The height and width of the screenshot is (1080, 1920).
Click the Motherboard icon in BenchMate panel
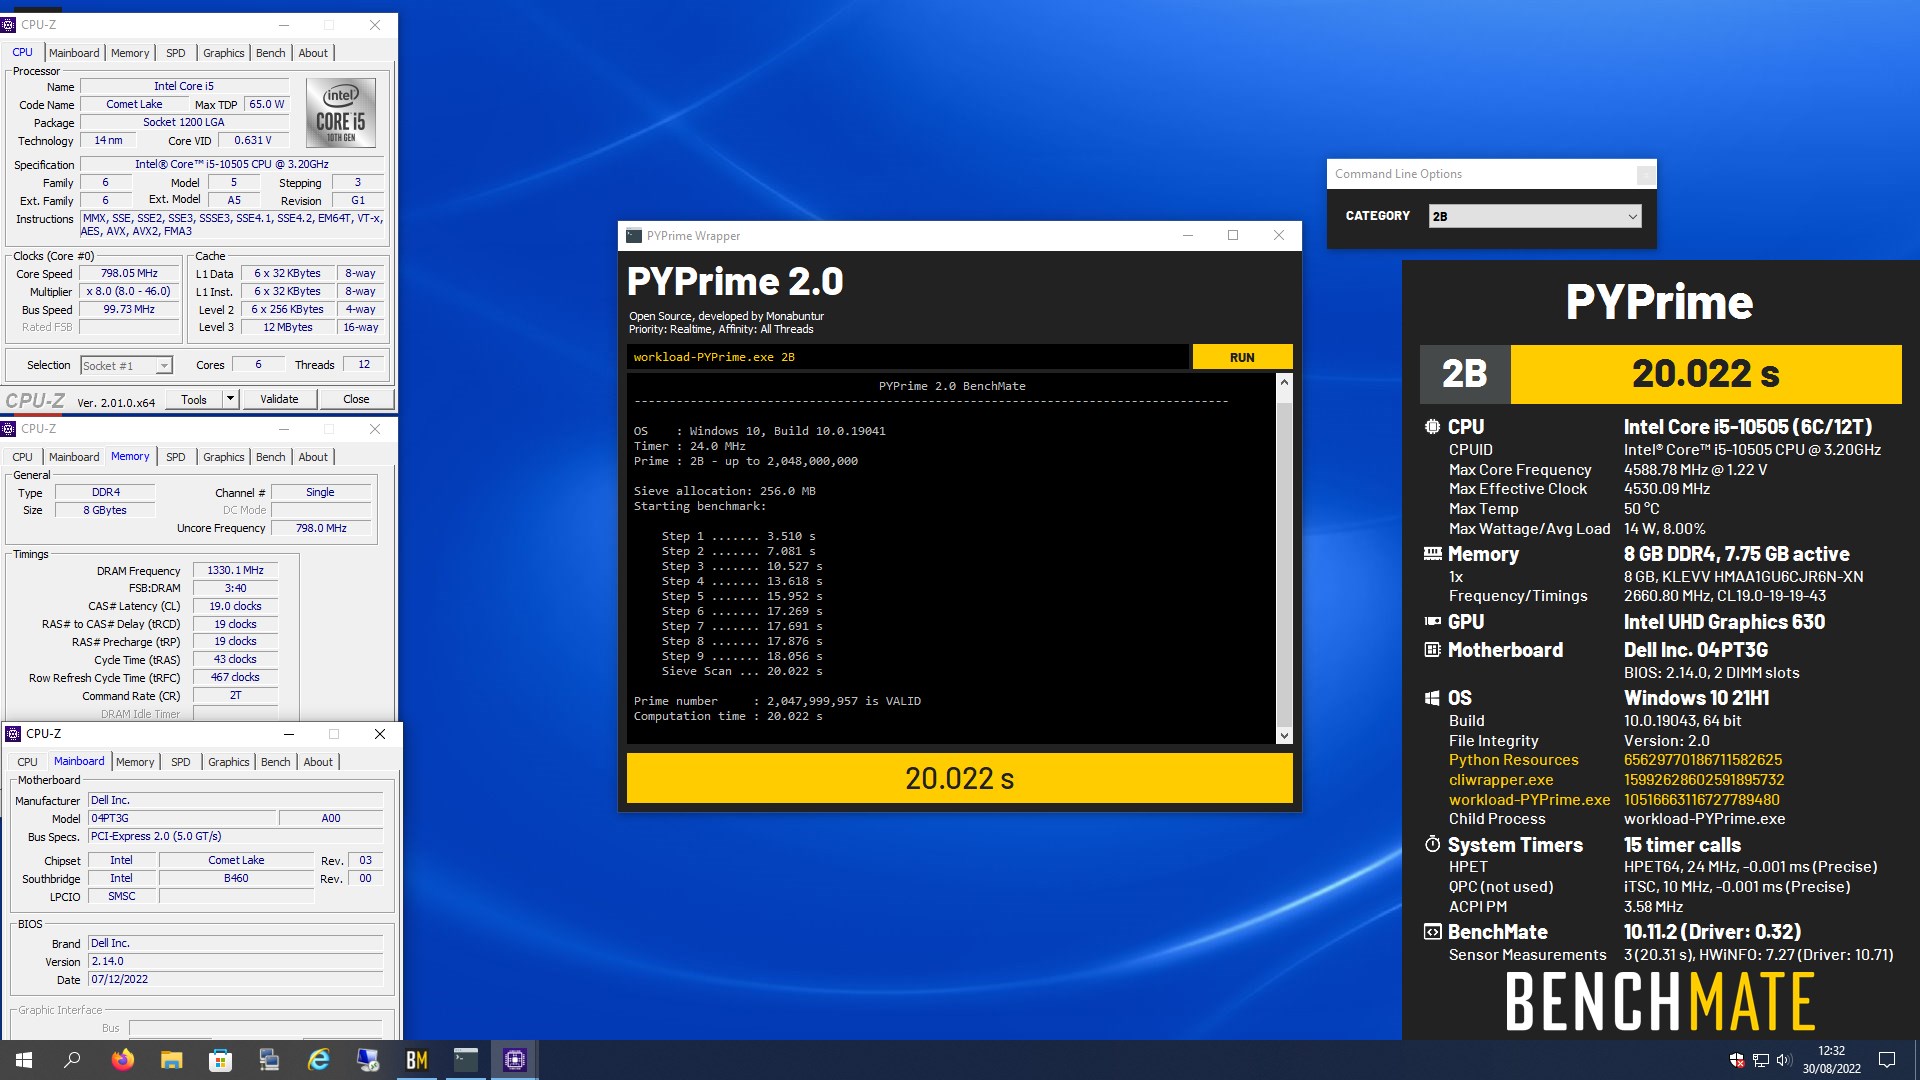pyautogui.click(x=1432, y=650)
